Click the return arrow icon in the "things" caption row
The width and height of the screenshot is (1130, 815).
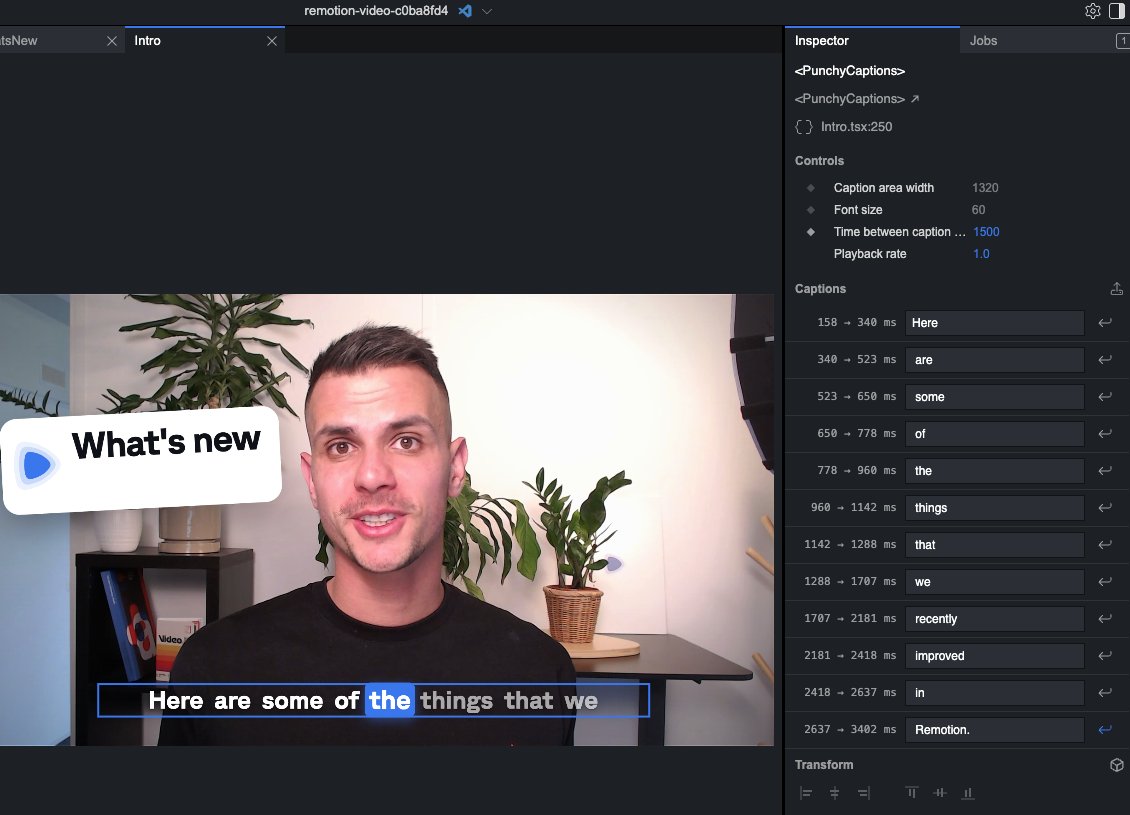tap(1105, 507)
